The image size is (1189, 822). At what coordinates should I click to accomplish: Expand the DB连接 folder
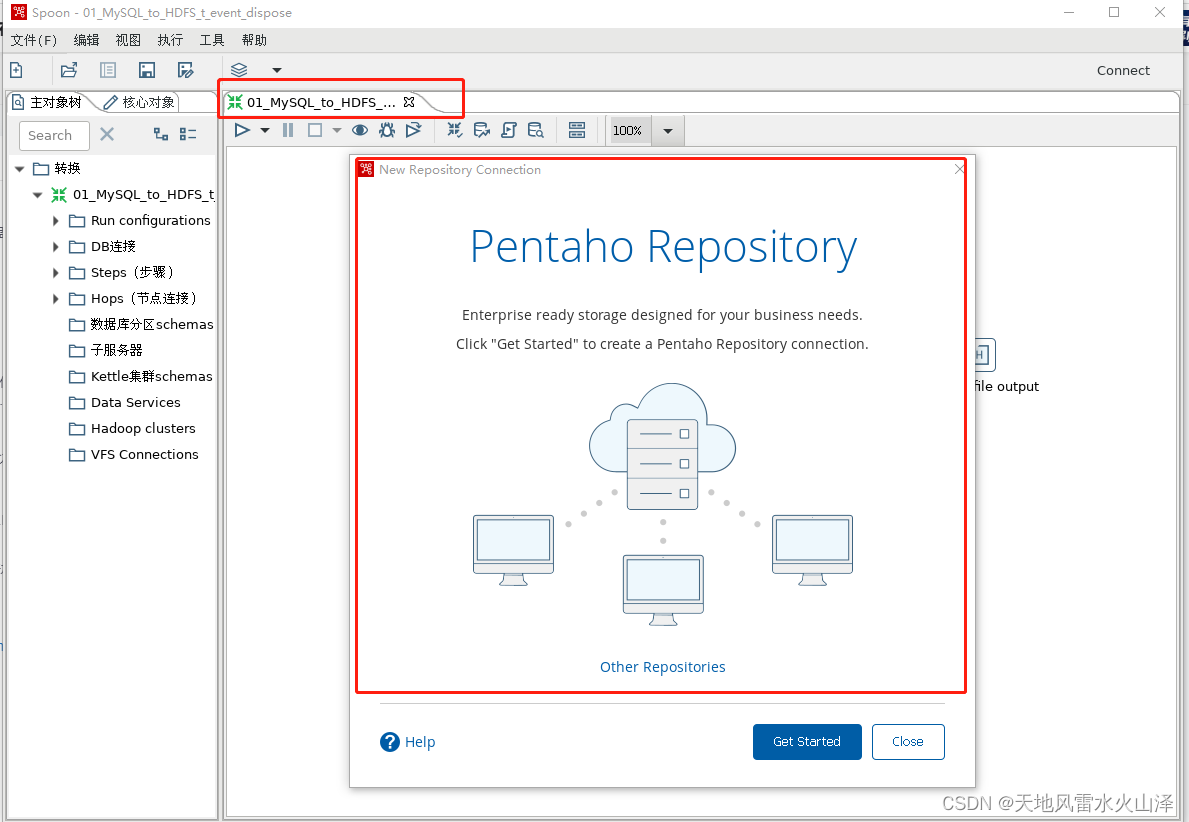(x=55, y=246)
